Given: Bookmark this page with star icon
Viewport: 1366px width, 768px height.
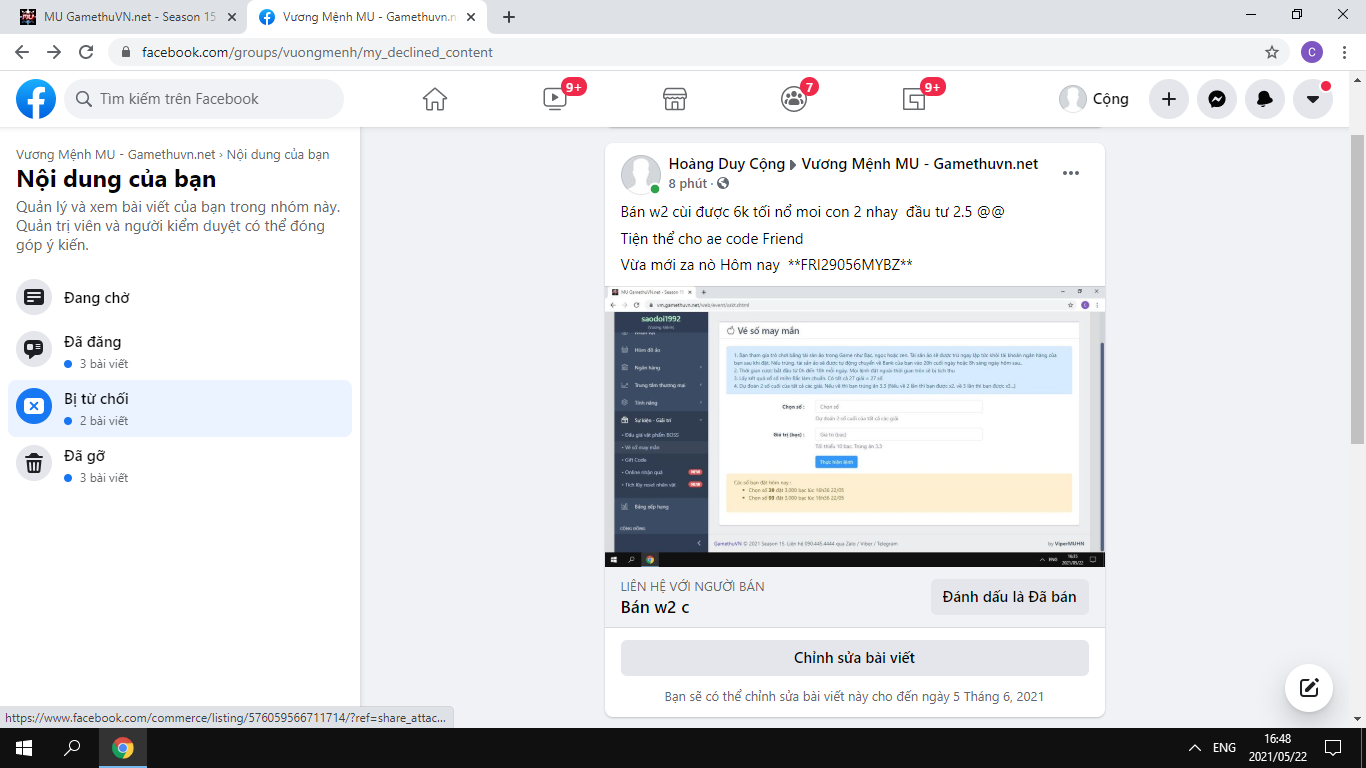Looking at the screenshot, I should tap(1271, 52).
